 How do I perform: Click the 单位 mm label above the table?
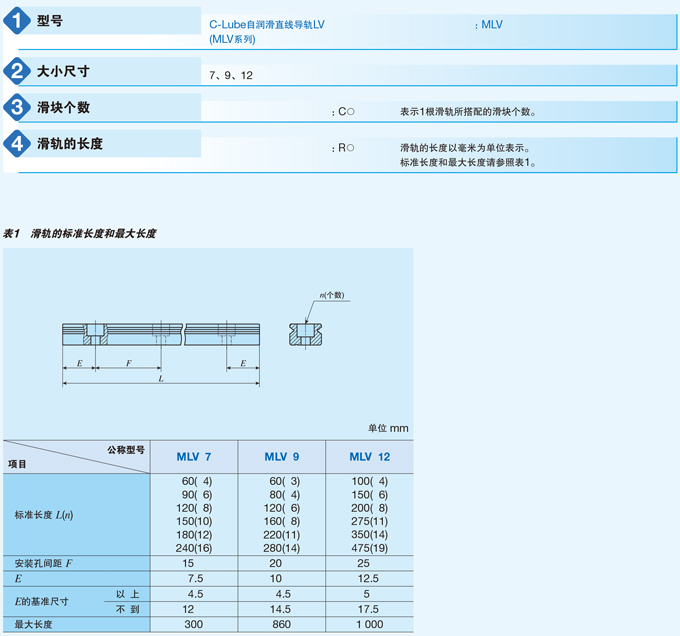click(388, 428)
